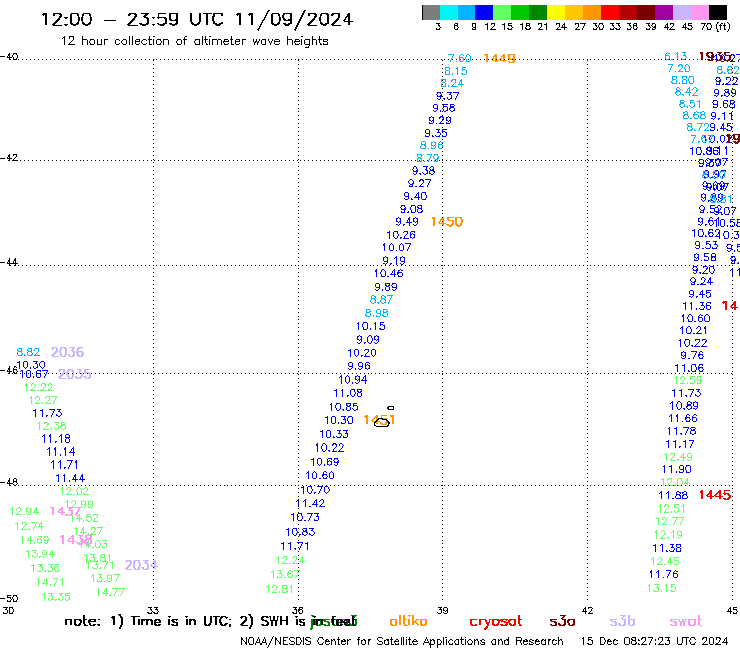This screenshot has width=740, height=650.
Task: Select the wave height reading 10.85
Action: [344, 407]
